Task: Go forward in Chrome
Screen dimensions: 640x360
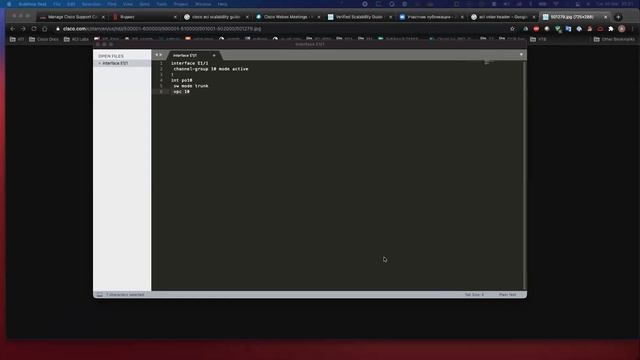Action: [23, 29]
